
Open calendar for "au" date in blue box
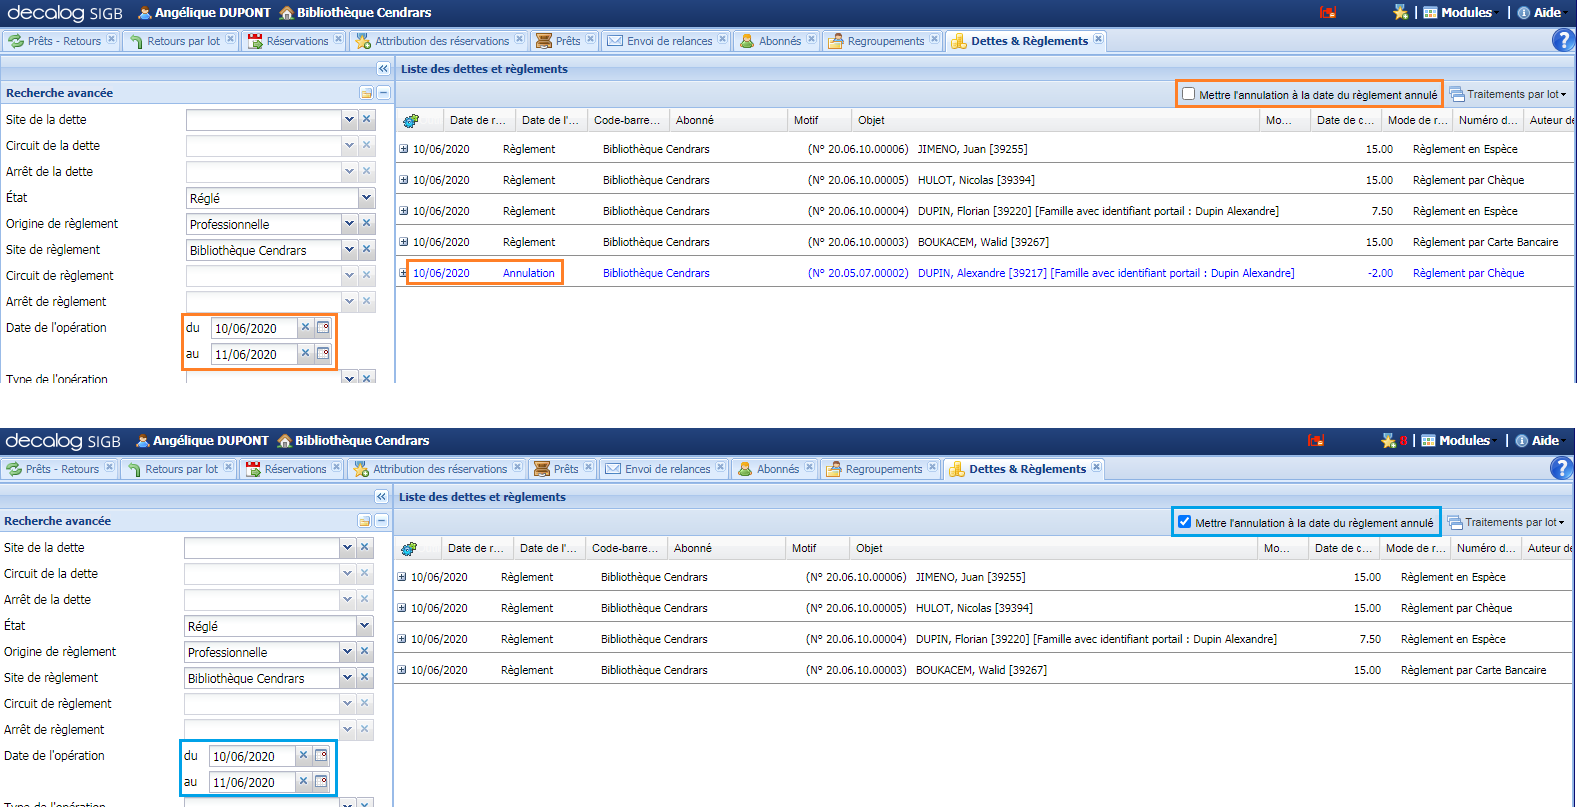(321, 782)
